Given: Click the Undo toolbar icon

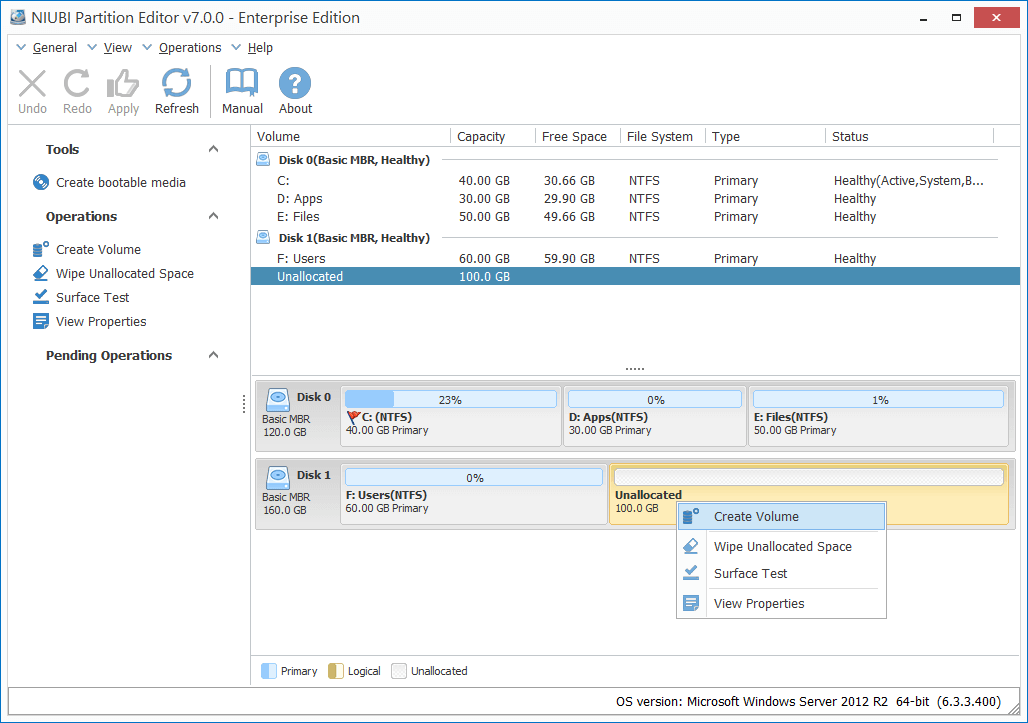Looking at the screenshot, I should coord(33,84).
